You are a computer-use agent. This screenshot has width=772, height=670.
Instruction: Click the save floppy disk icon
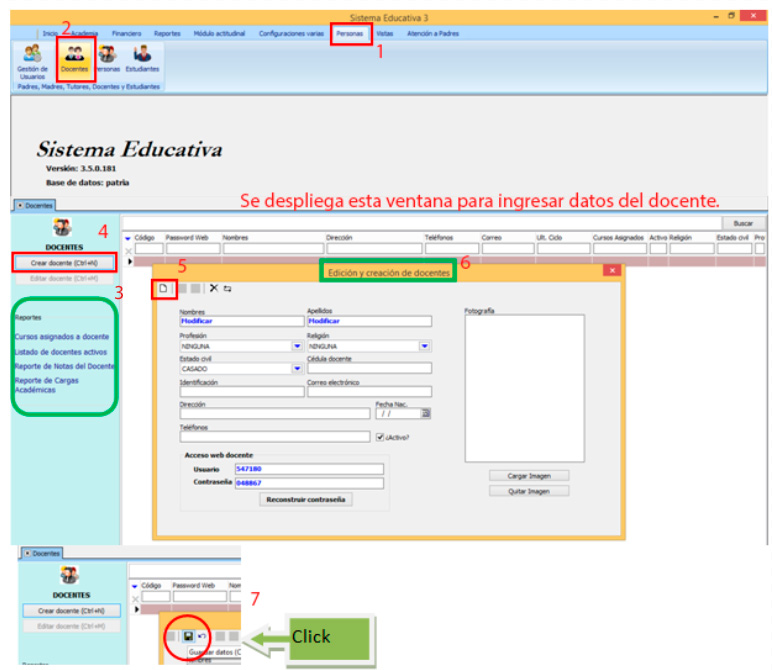(x=188, y=637)
